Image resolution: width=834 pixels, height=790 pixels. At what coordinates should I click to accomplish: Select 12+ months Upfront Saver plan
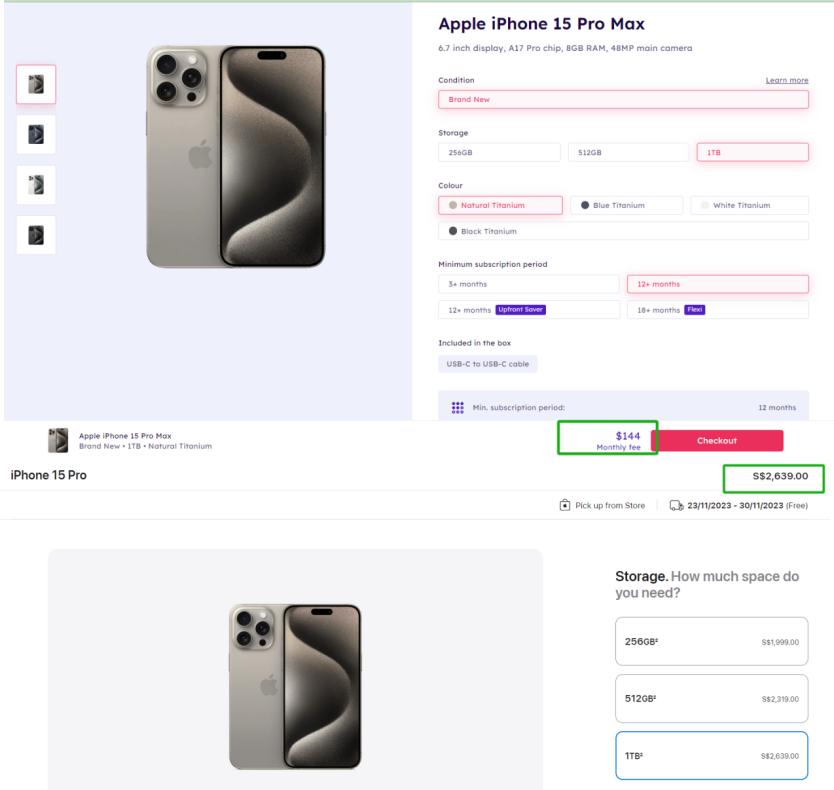(528, 310)
